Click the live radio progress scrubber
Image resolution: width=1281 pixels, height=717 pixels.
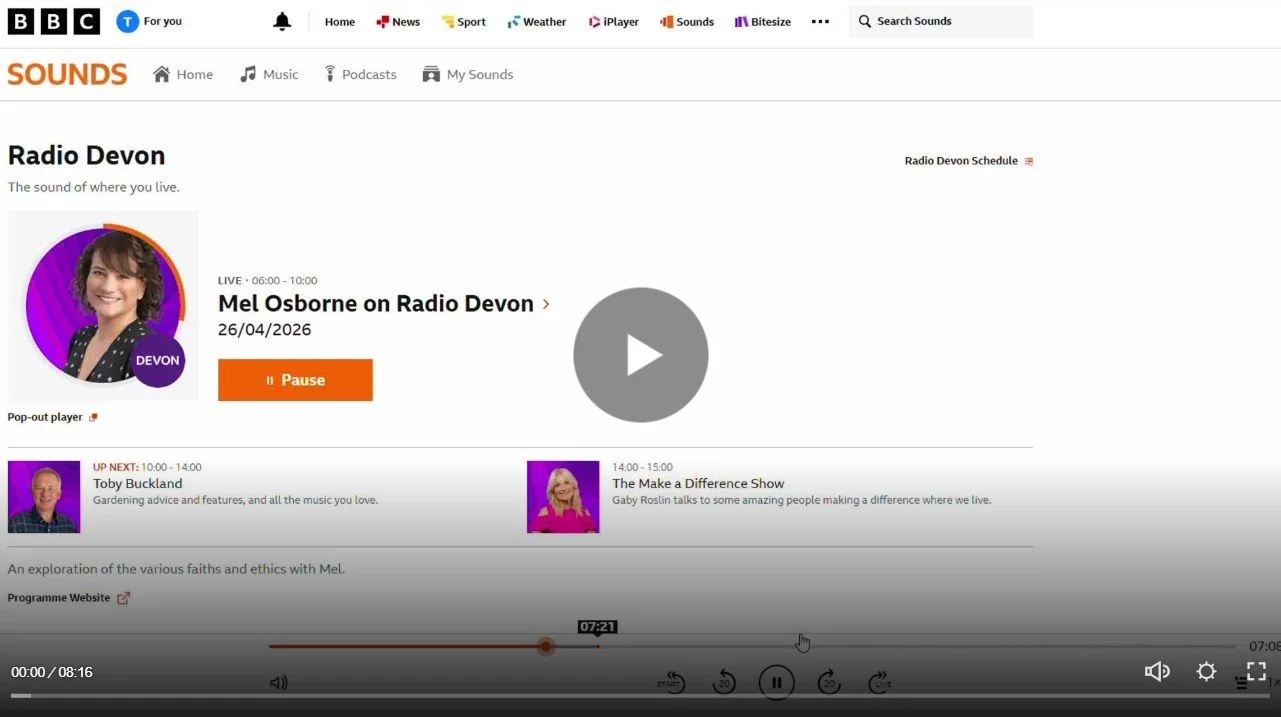pos(545,646)
